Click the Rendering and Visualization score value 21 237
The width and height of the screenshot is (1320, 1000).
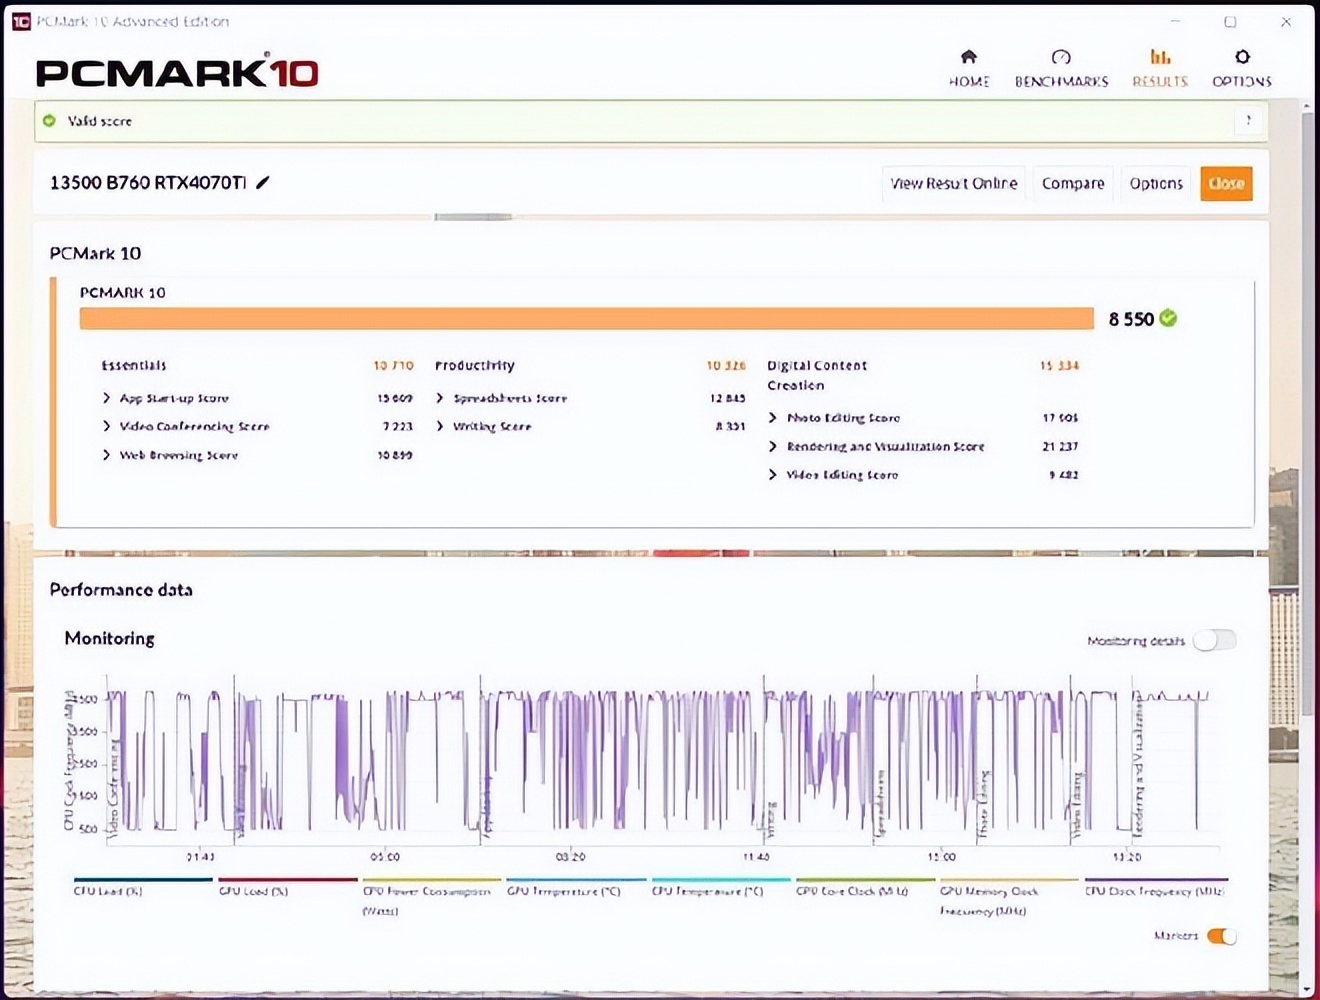tap(1060, 446)
